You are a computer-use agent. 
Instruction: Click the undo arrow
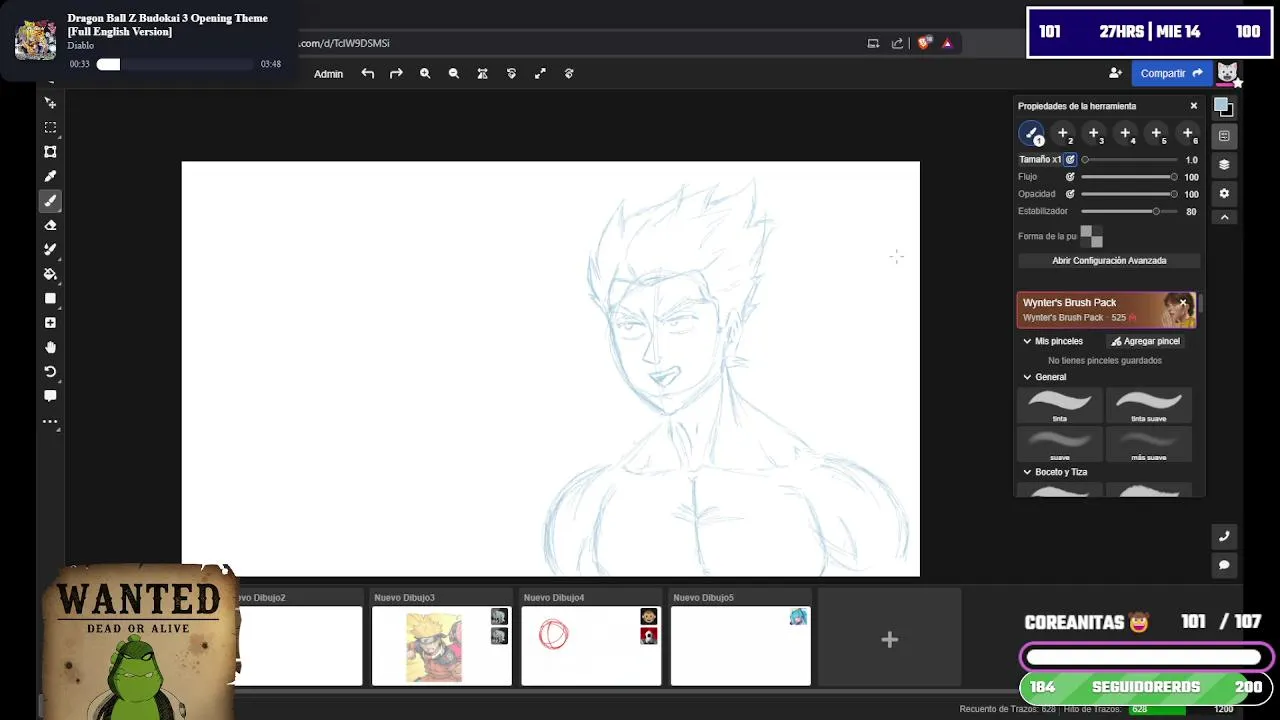click(368, 73)
